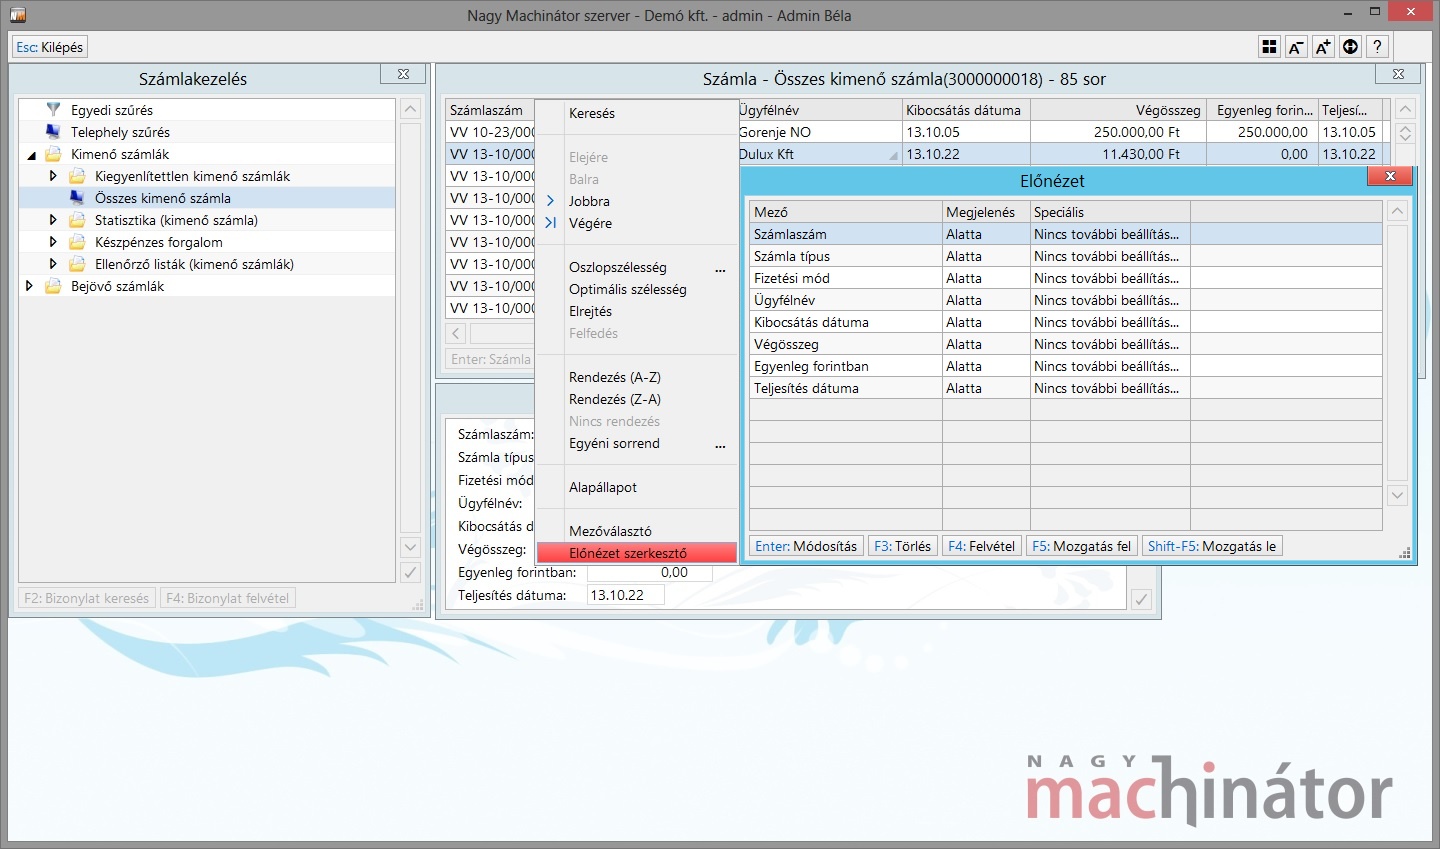Expand Ellenőrző listák (kimenő számlák) node
The image size is (1440, 849).
(x=53, y=264)
